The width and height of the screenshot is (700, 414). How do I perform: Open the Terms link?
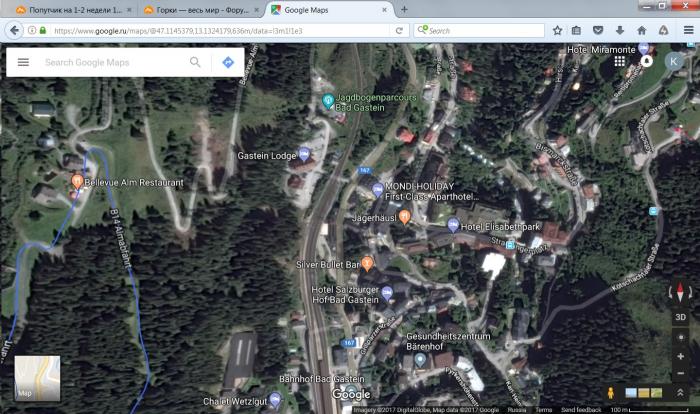point(543,410)
